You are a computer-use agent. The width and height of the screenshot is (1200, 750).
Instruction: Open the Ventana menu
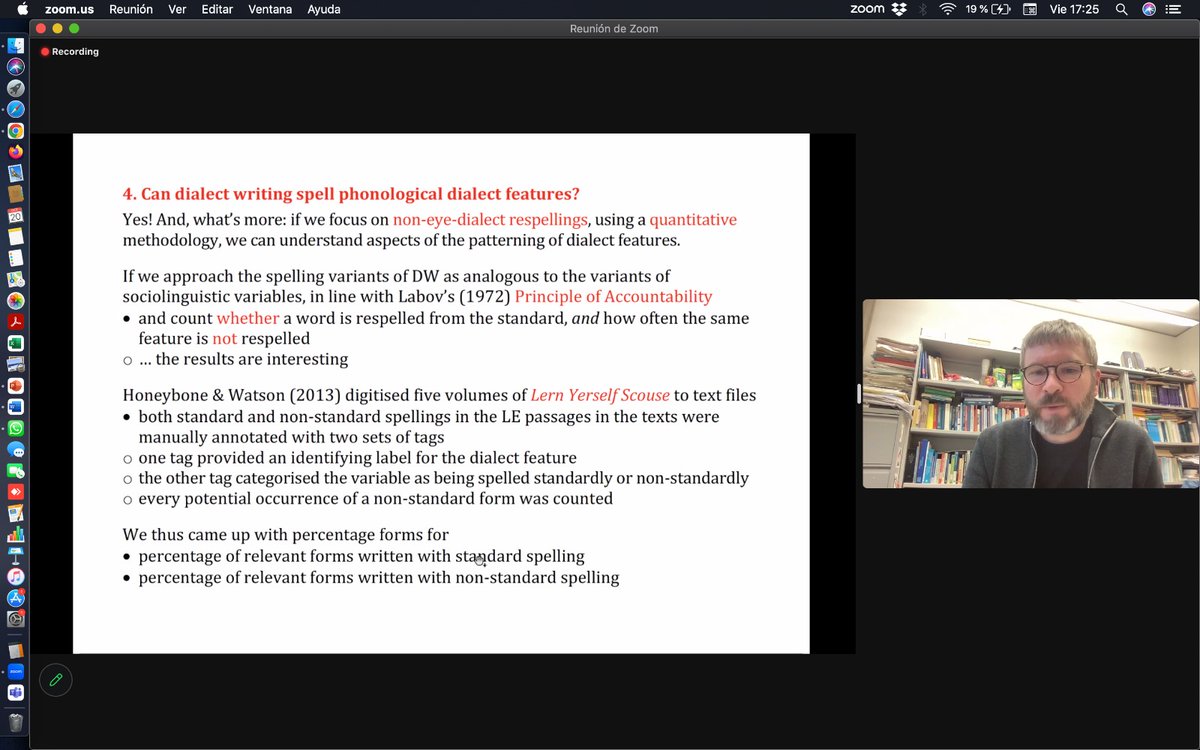click(270, 9)
